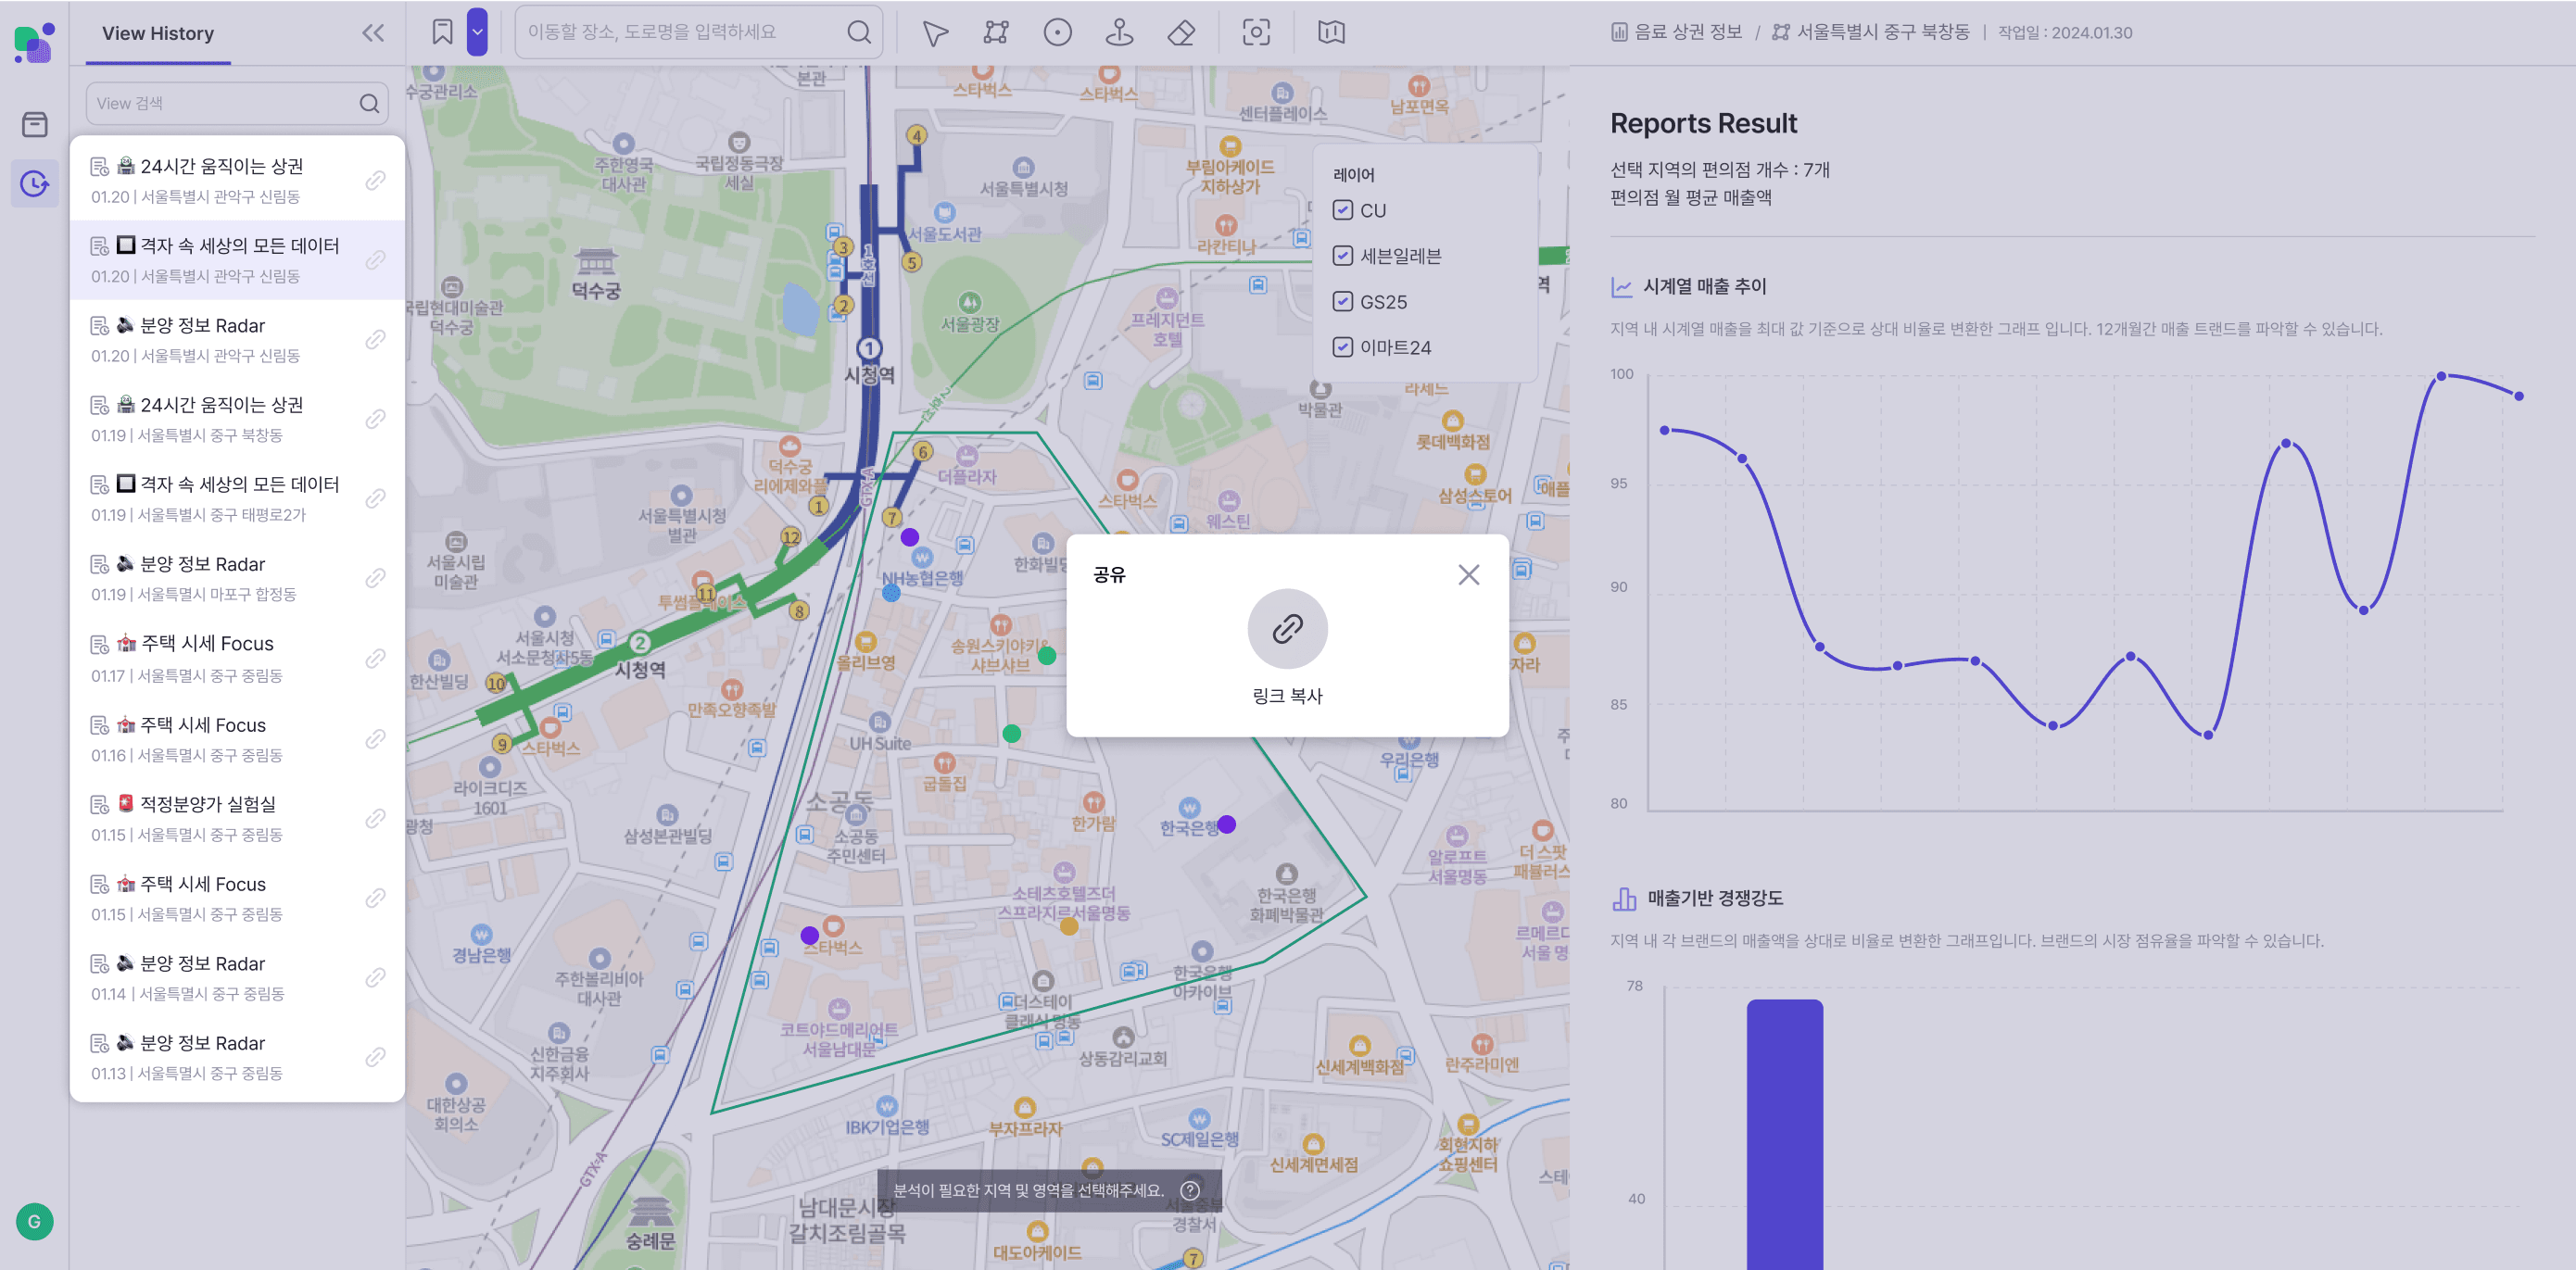Click the purple bar in competition chart

coord(1784,1134)
